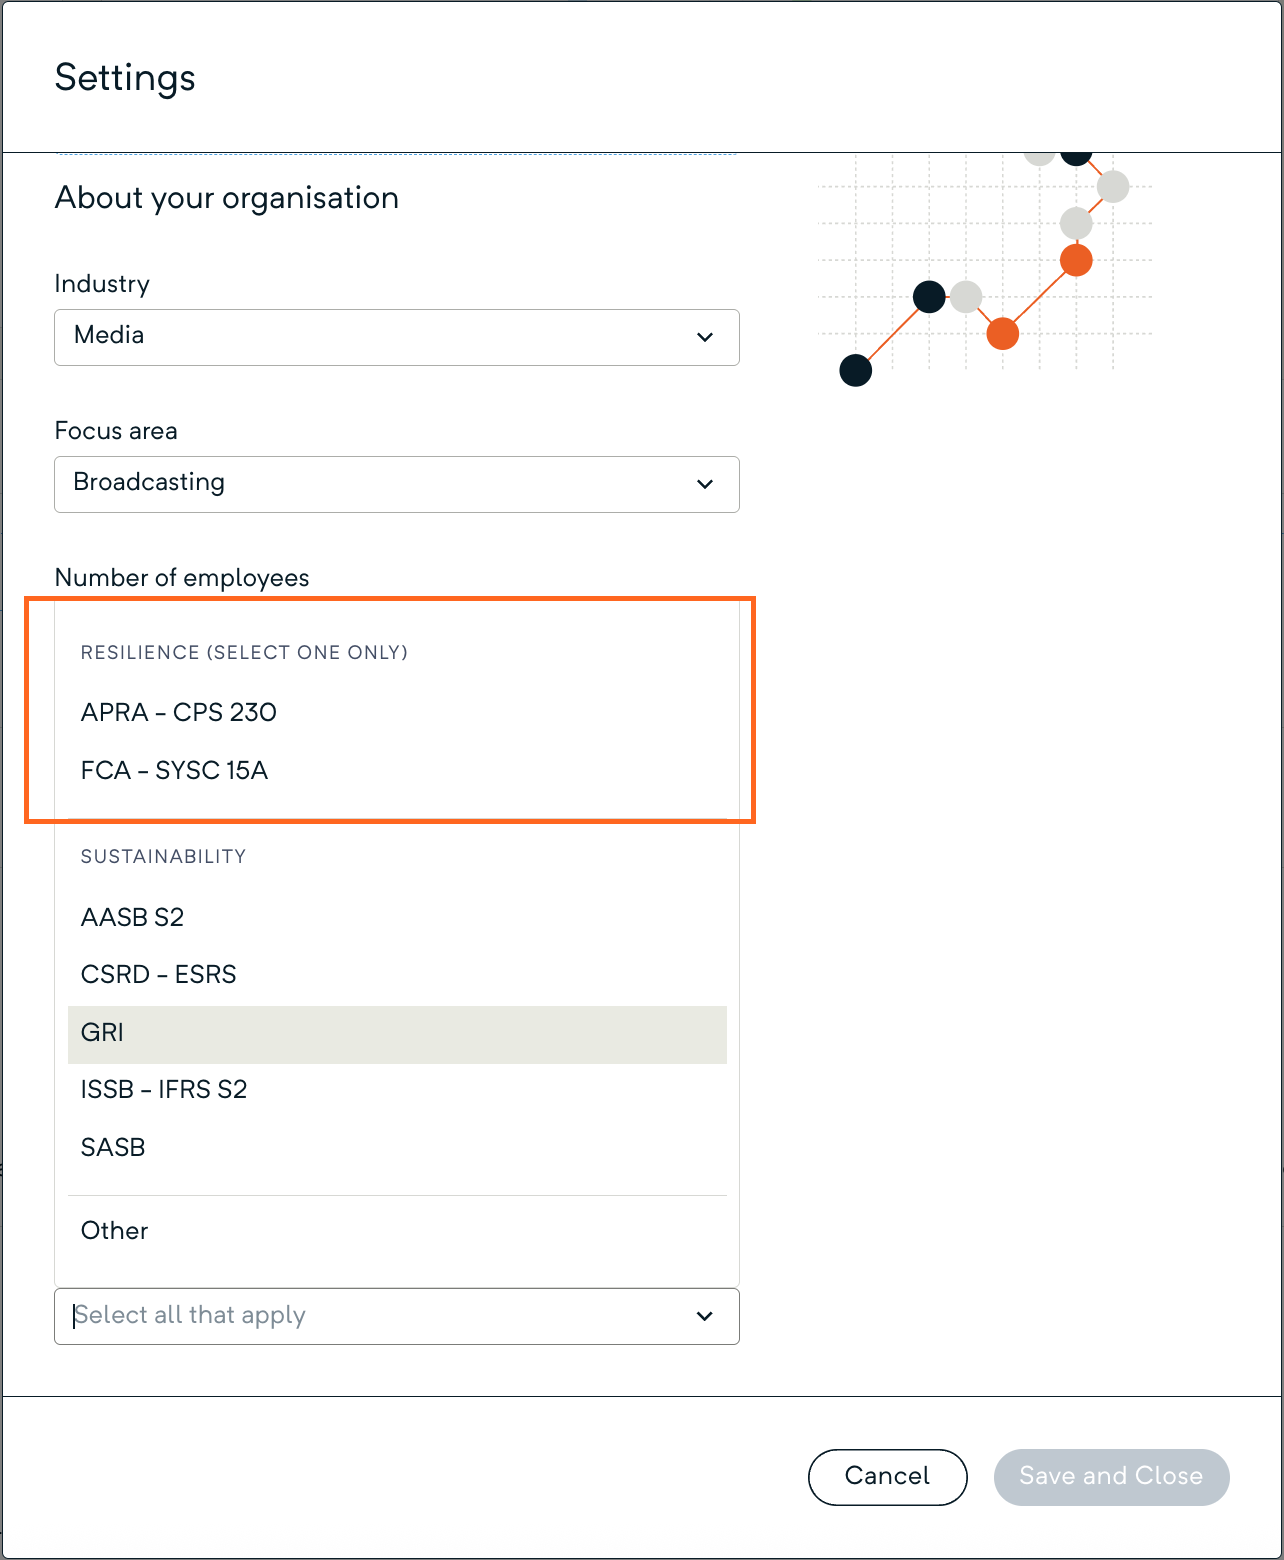Viewport: 1284px width, 1560px height.
Task: Open the Focus area dropdown showing Broadcasting
Action: point(380,484)
